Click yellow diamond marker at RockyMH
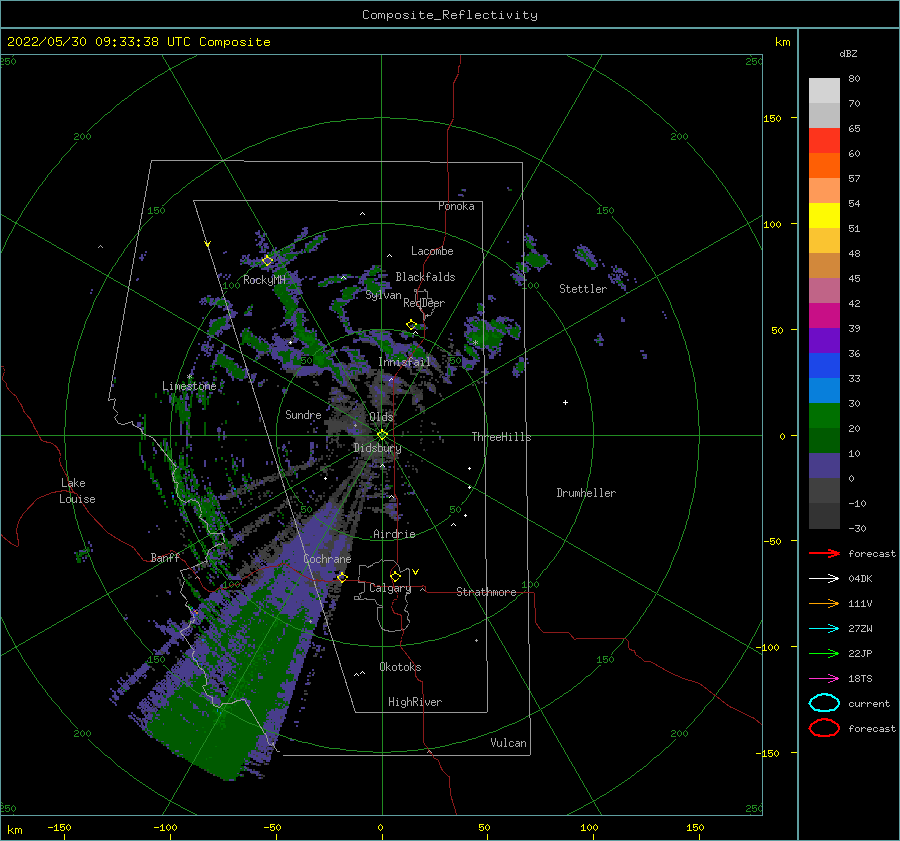 [x=267, y=261]
